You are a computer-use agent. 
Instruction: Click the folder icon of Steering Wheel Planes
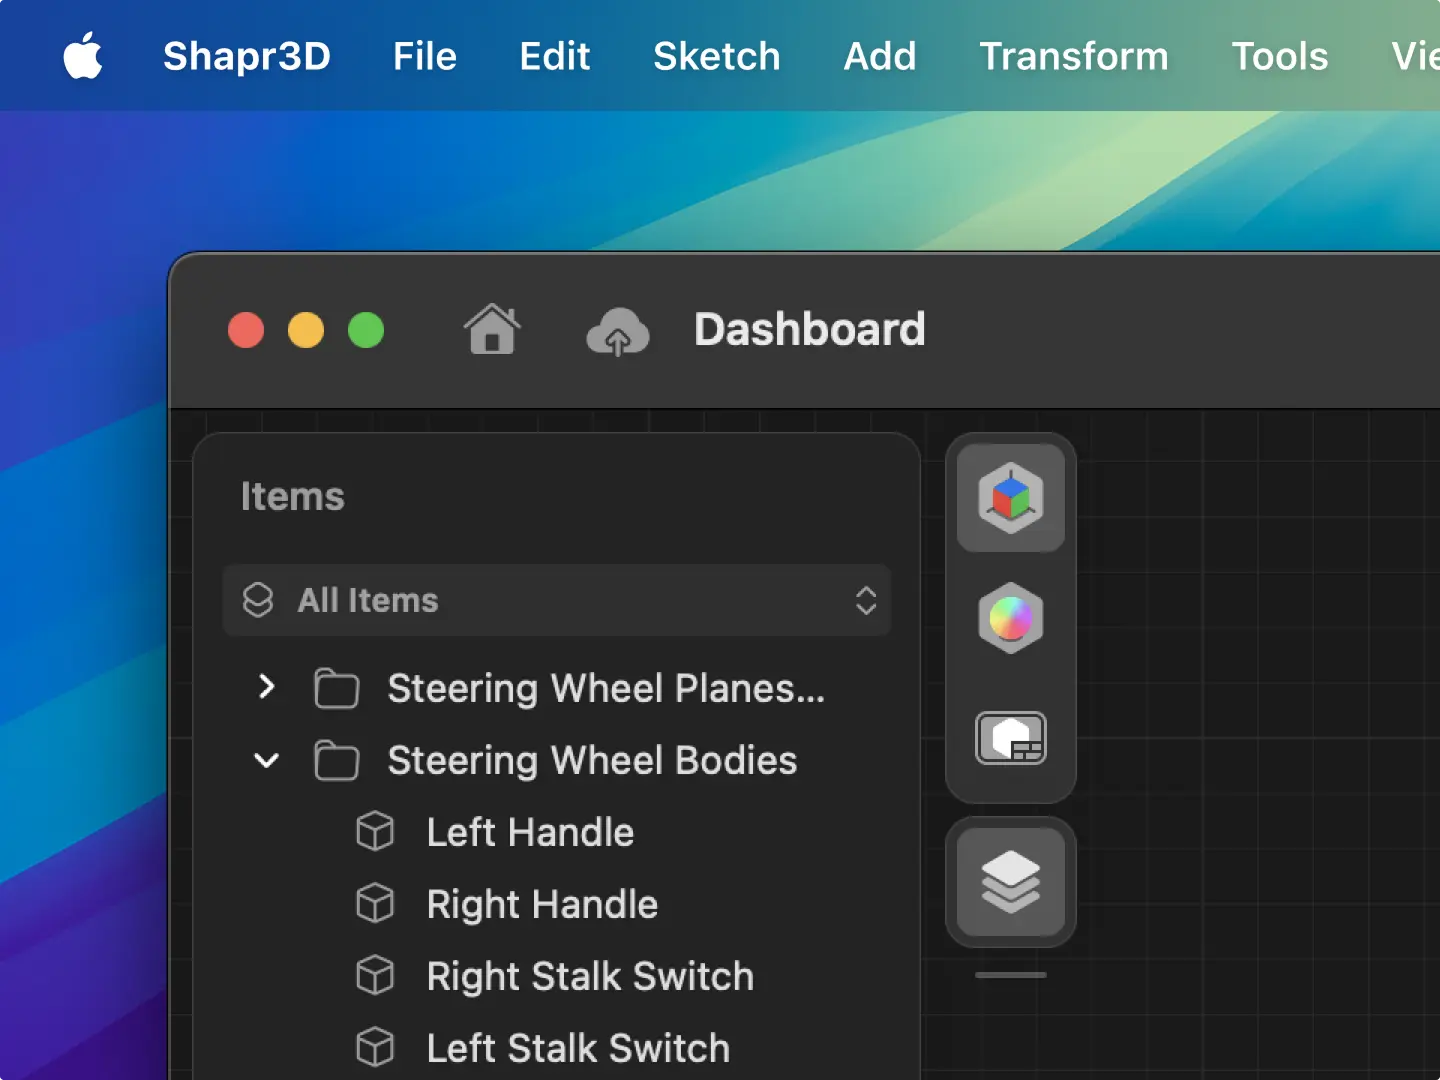[336, 688]
